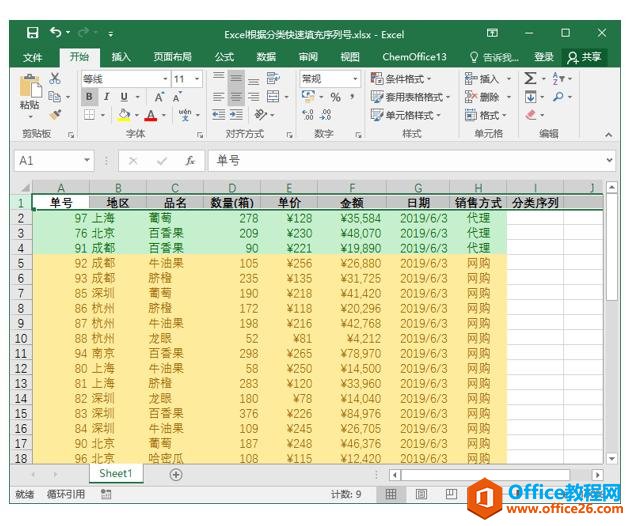This screenshot has width=630, height=526.
Task: Switch to the 公式 Formulas tab
Action: (x=224, y=57)
